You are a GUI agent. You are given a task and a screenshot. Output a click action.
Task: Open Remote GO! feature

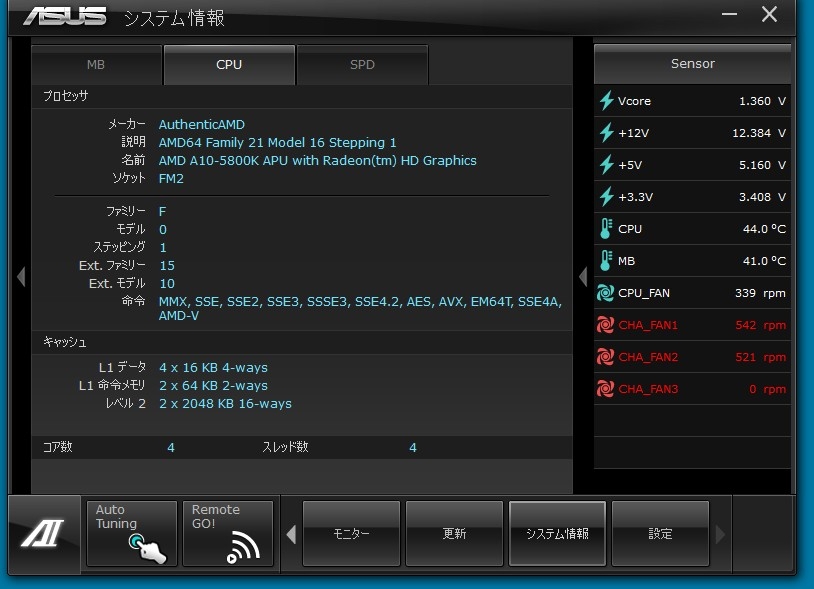[x=228, y=533]
